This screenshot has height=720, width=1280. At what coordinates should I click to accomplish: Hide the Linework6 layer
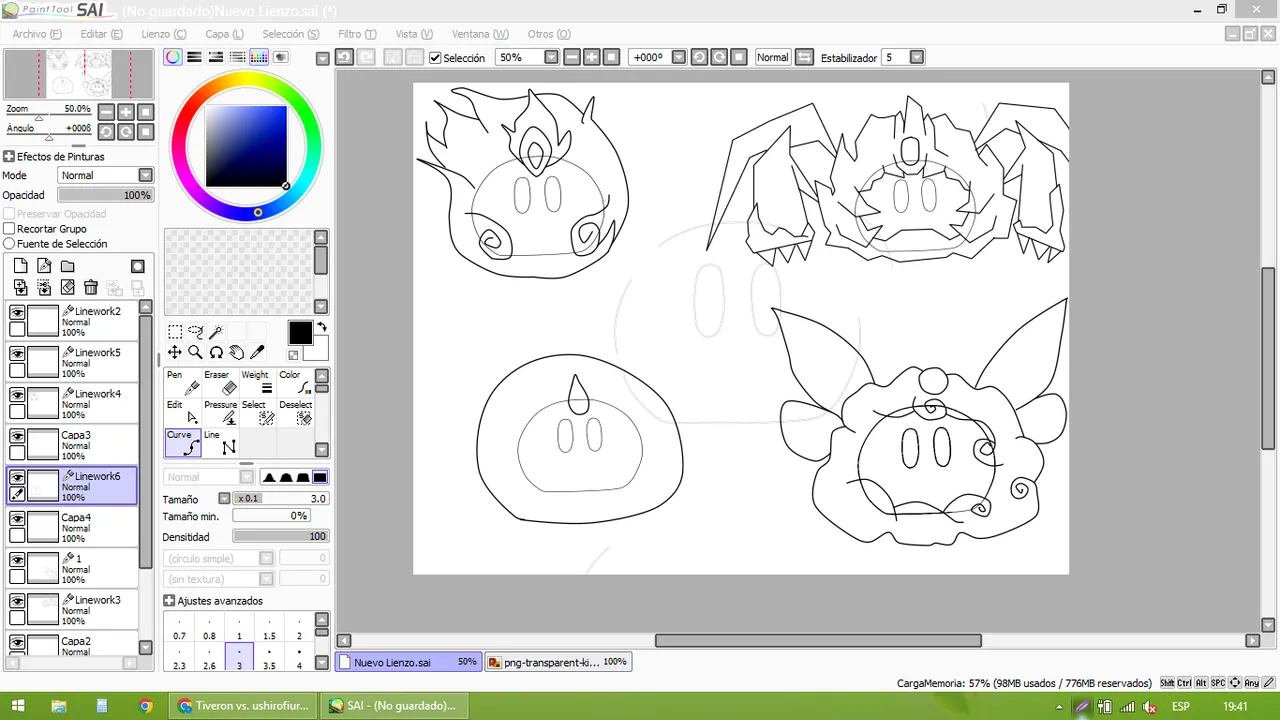[17, 477]
